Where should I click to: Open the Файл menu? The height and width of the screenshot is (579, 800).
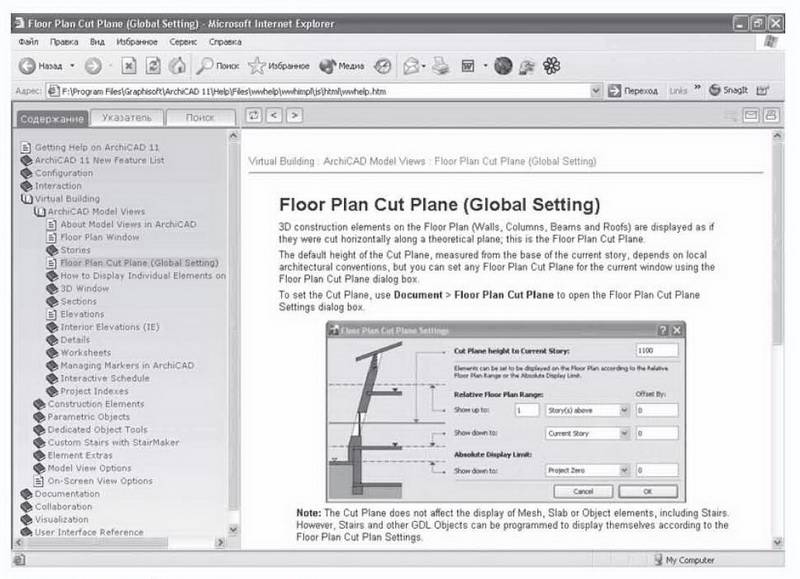coord(29,42)
